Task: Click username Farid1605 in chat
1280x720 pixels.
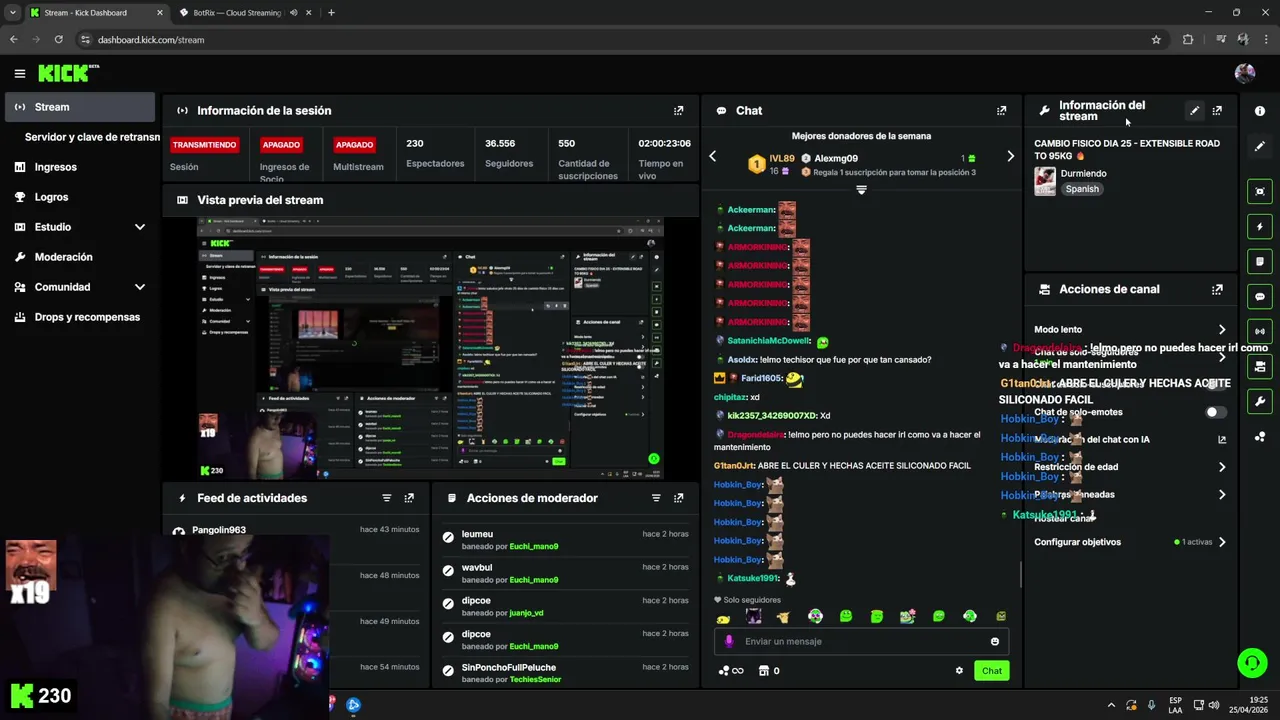Action: pos(761,379)
